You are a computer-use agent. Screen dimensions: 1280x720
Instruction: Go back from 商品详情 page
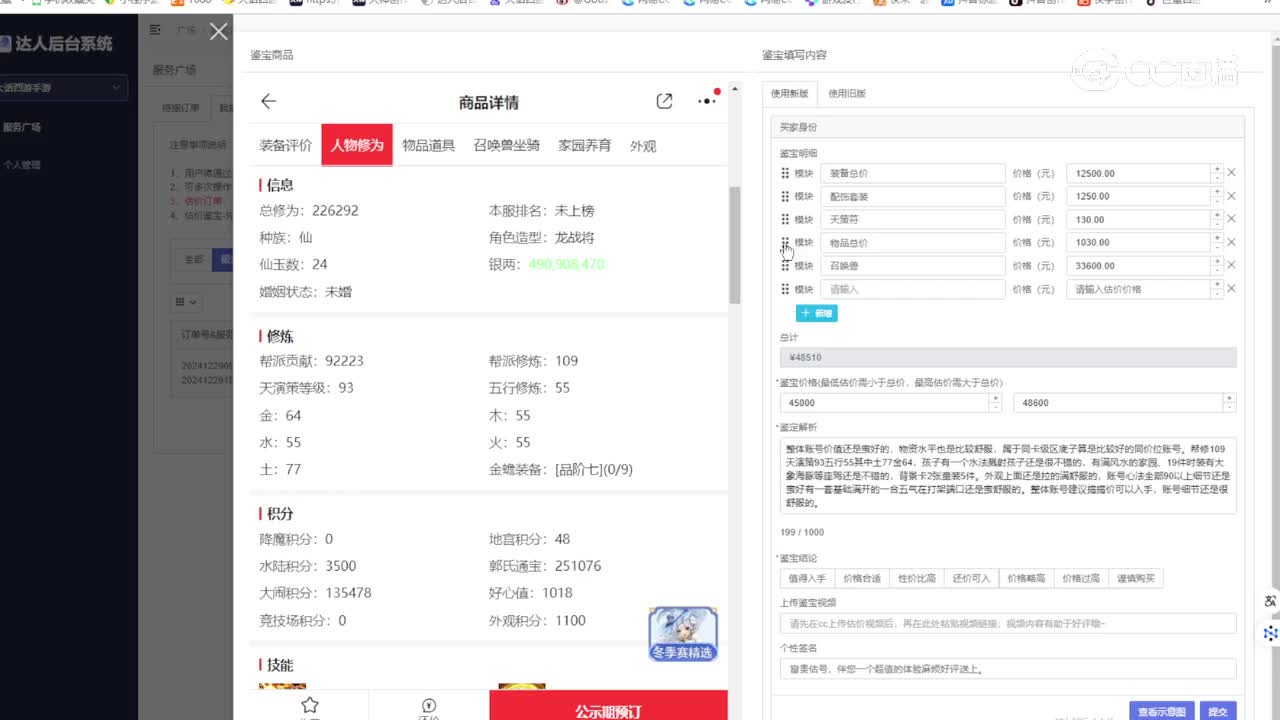tap(268, 101)
